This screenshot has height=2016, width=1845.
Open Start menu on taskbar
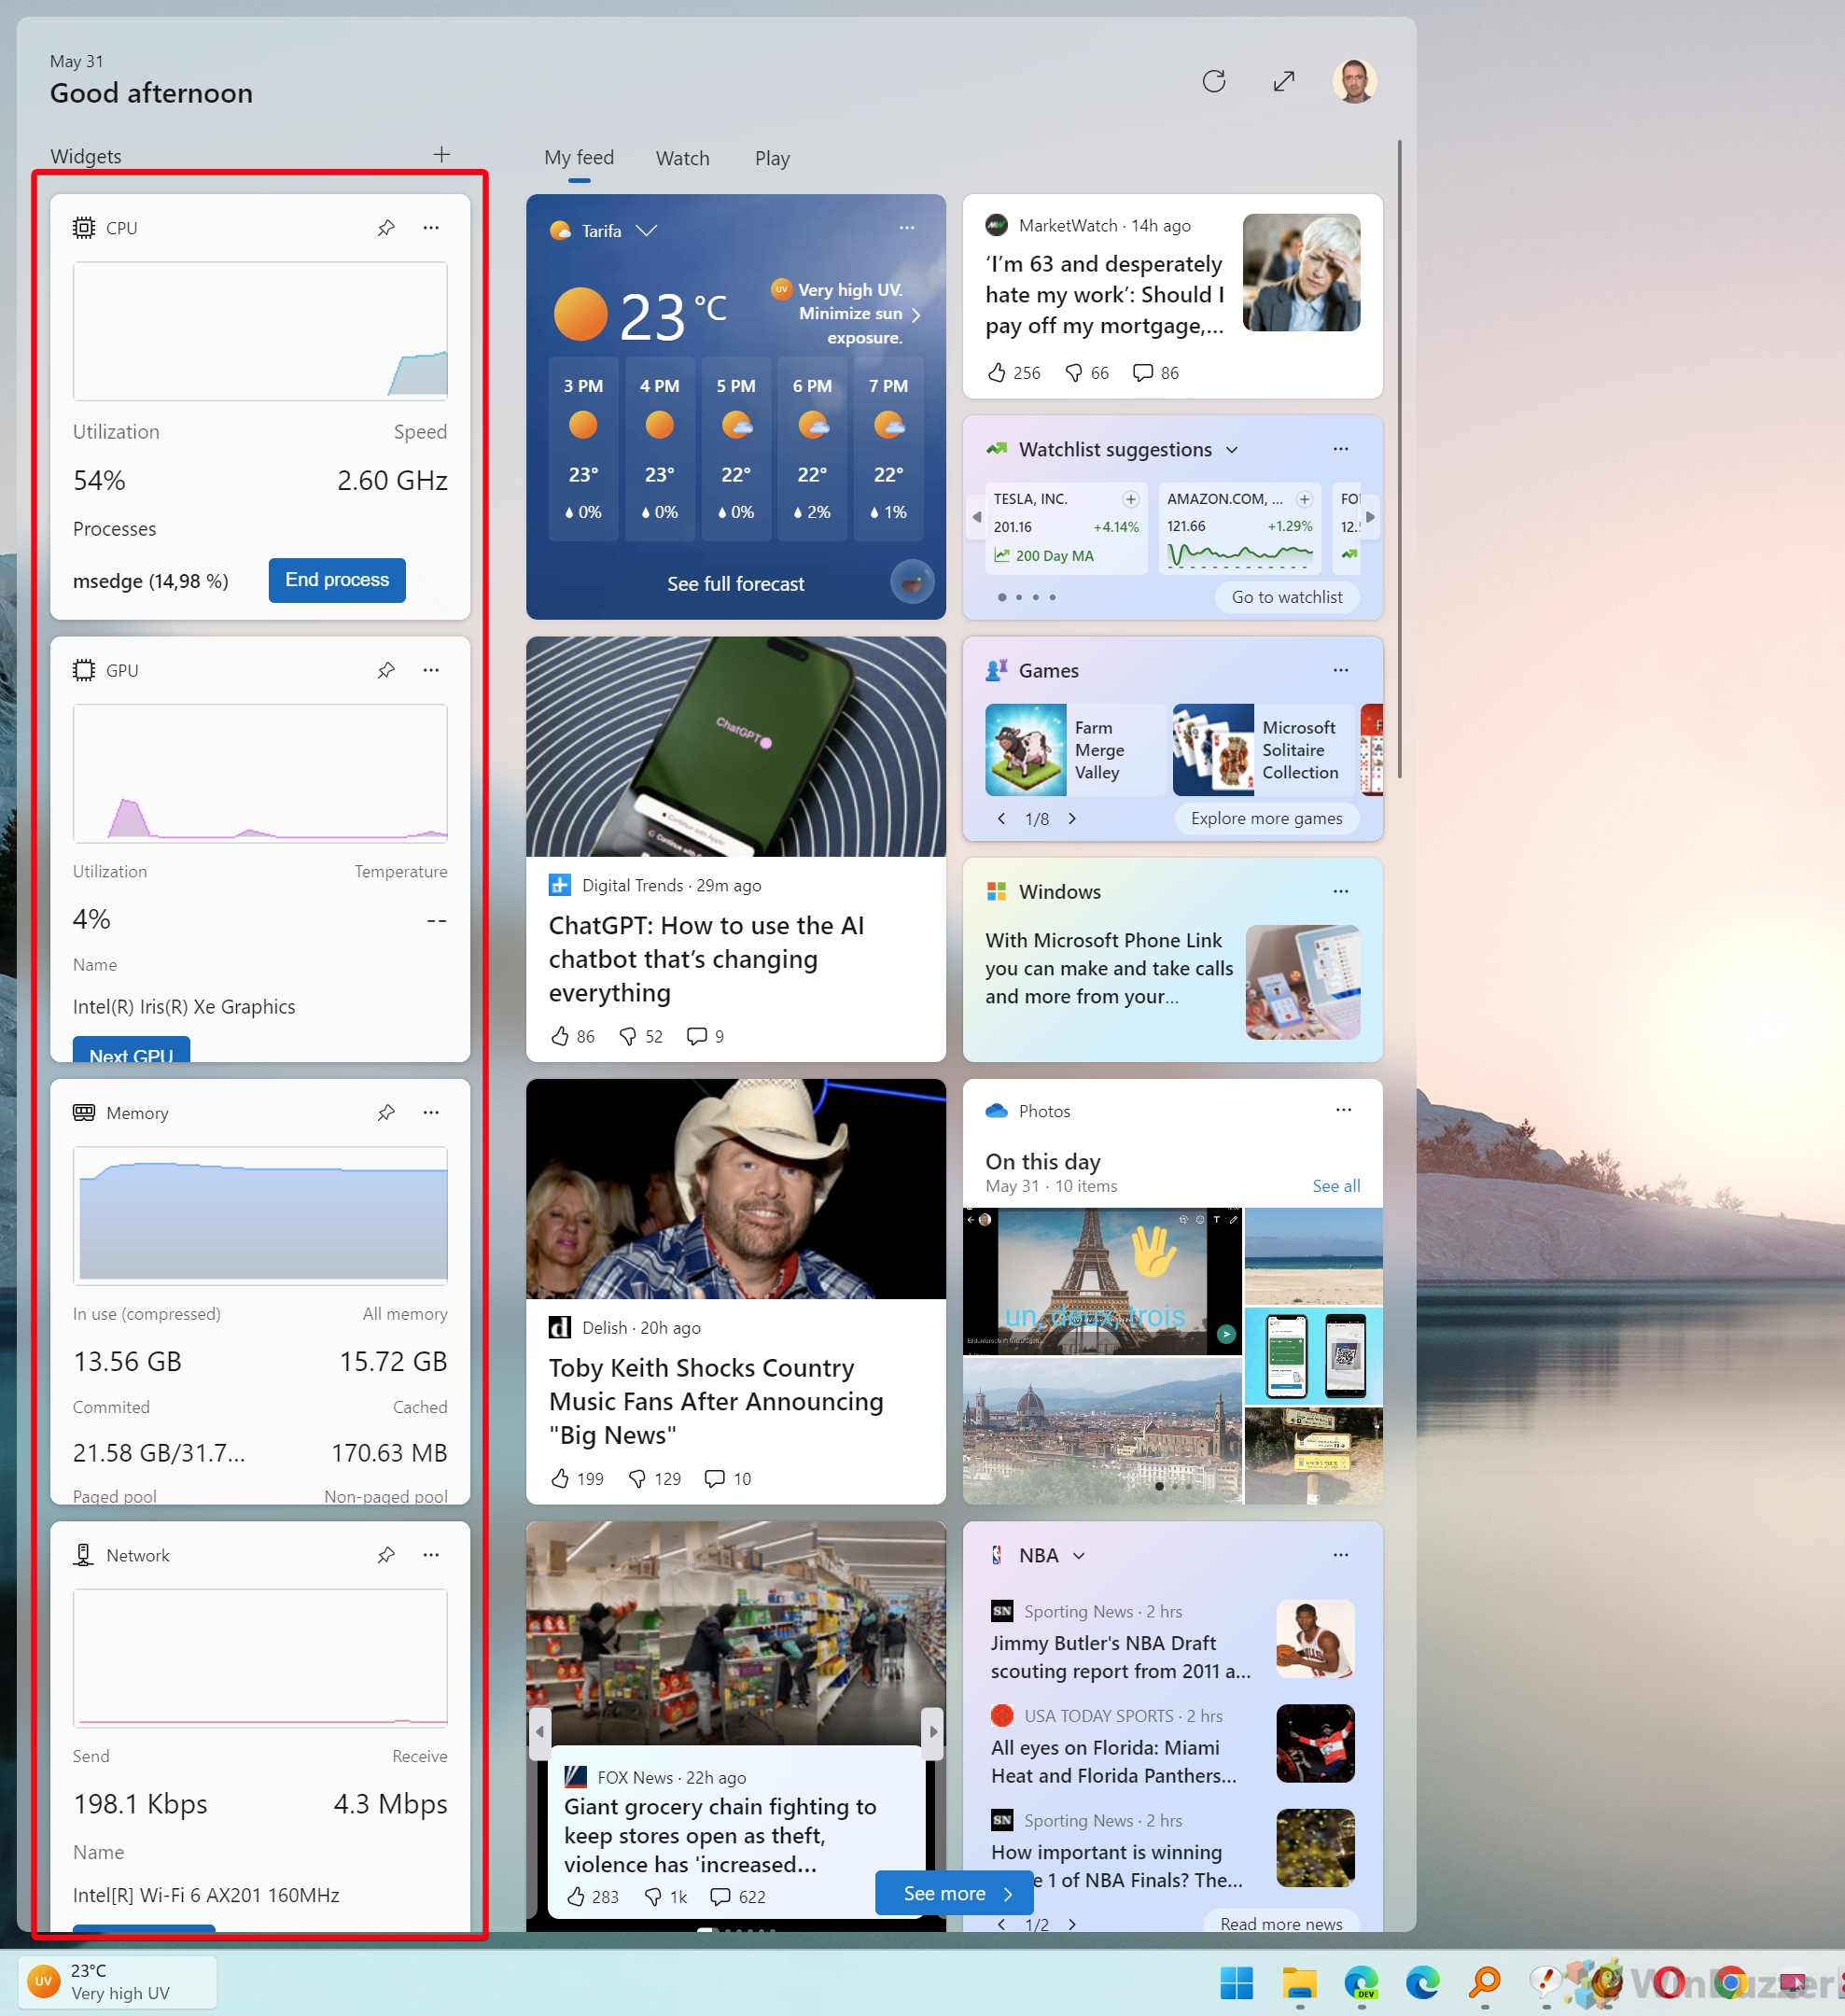1236,1982
